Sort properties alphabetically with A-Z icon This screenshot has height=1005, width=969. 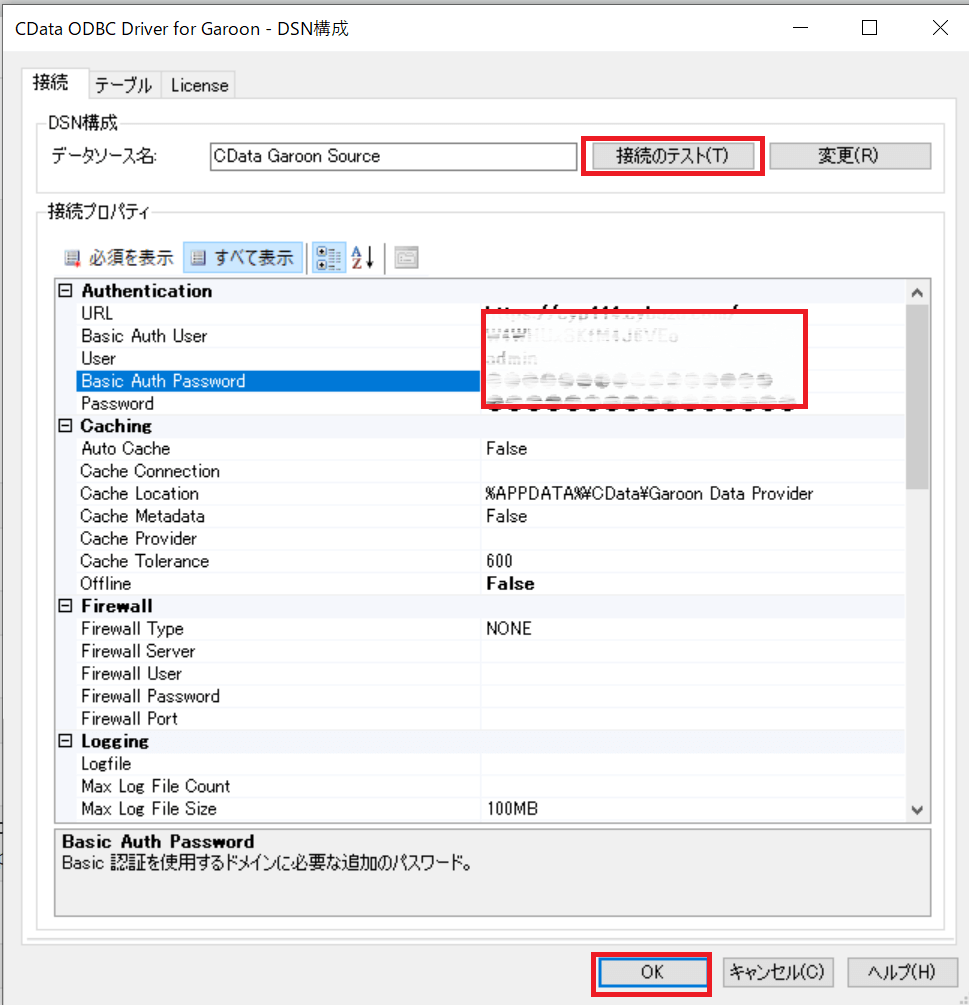pyautogui.click(x=363, y=258)
